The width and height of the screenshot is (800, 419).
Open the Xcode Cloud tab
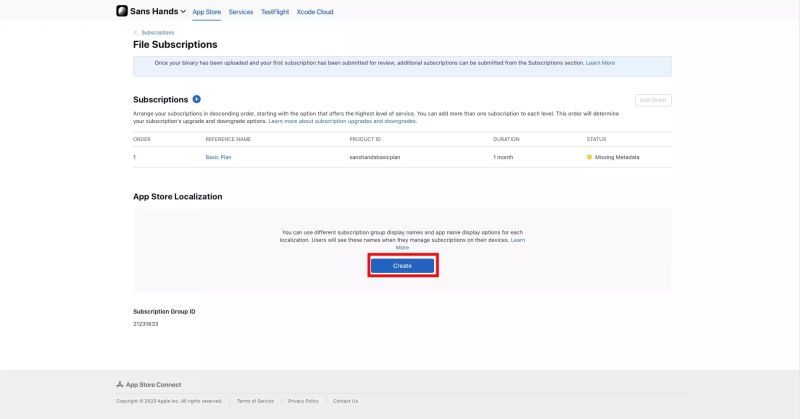point(315,12)
